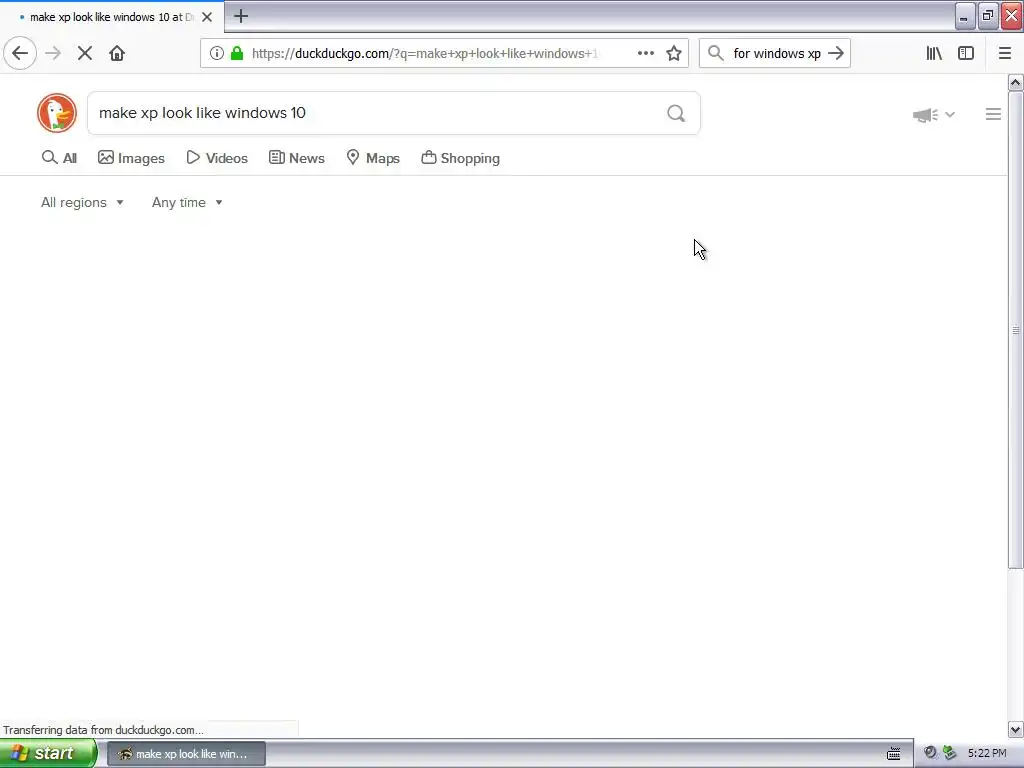
Task: Show site information via the info icon
Action: pos(217,54)
